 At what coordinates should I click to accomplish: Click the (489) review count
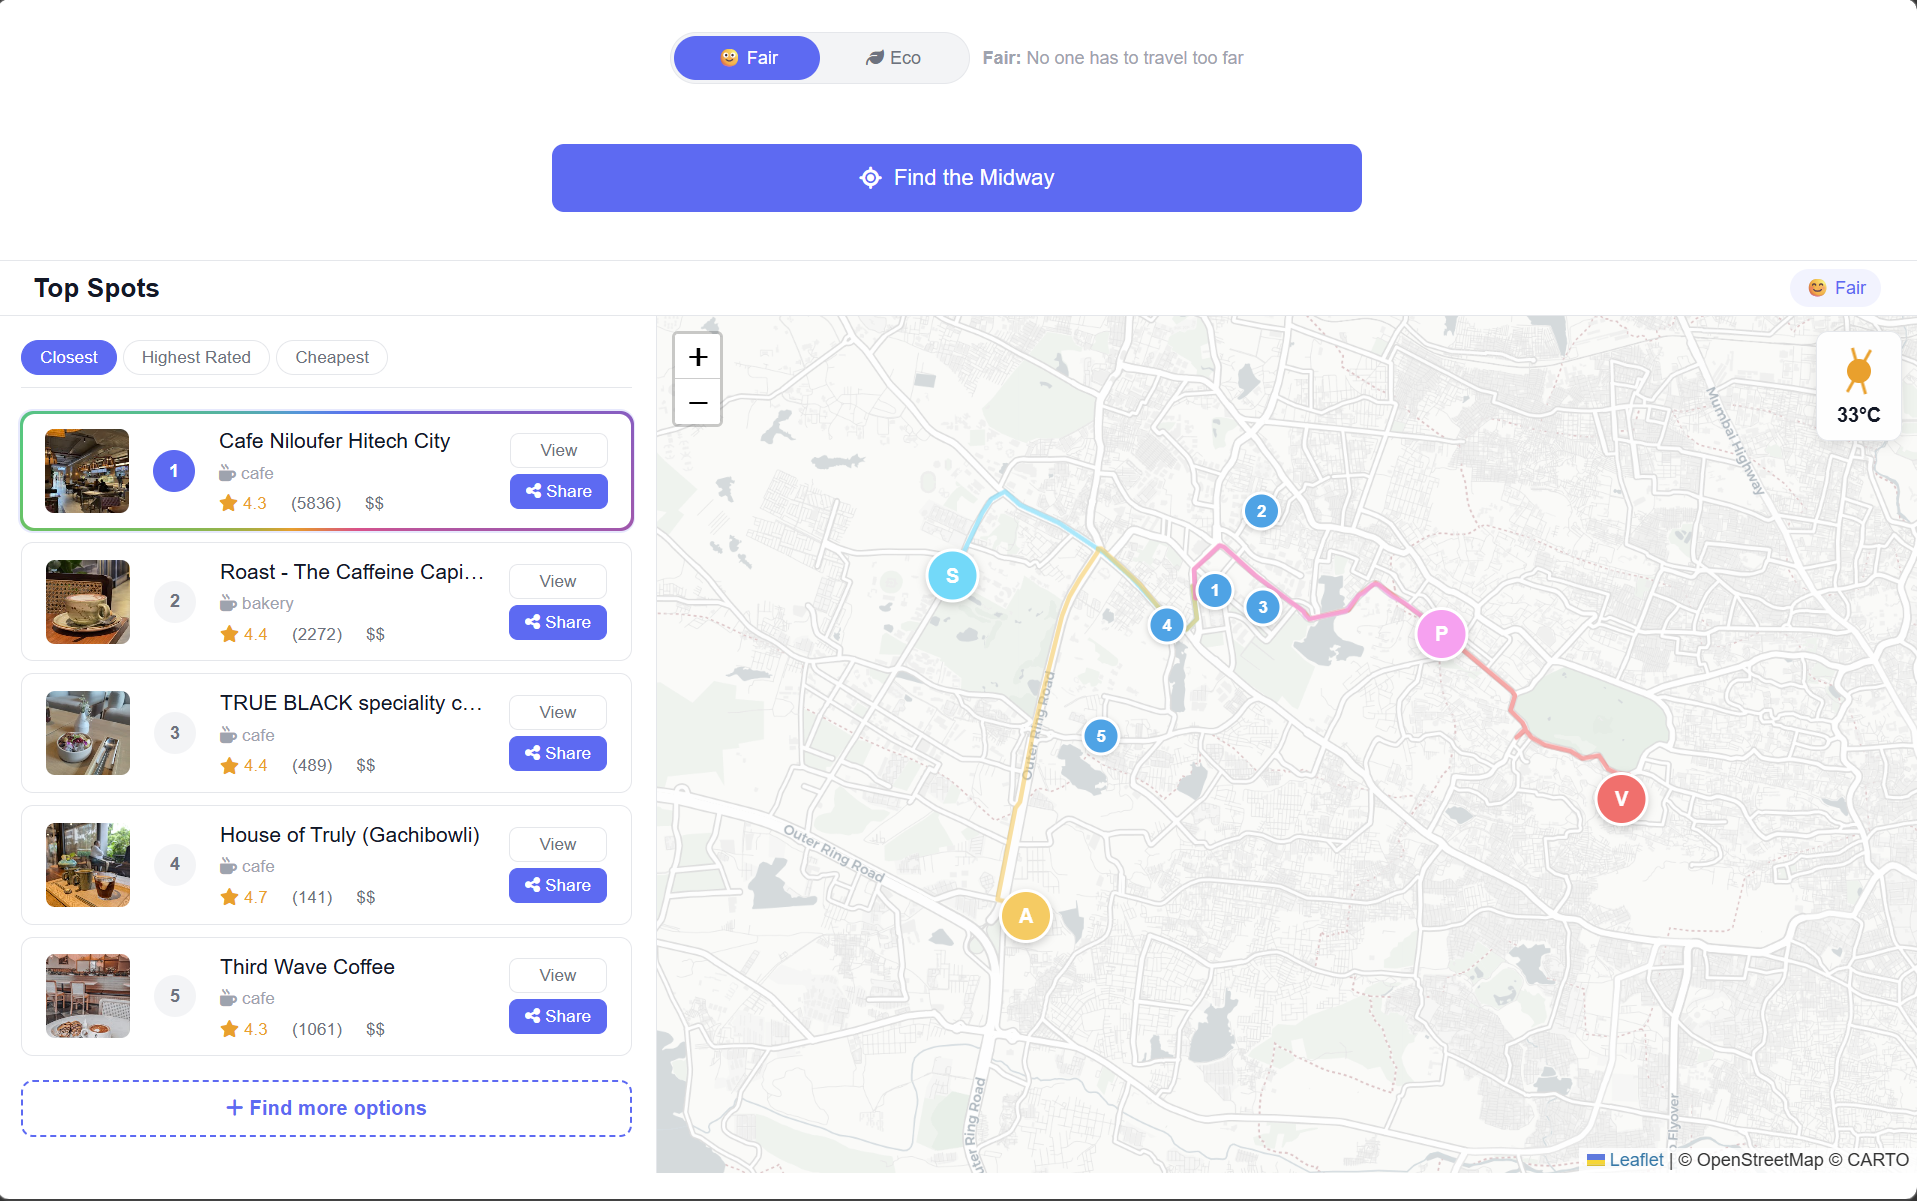point(312,765)
